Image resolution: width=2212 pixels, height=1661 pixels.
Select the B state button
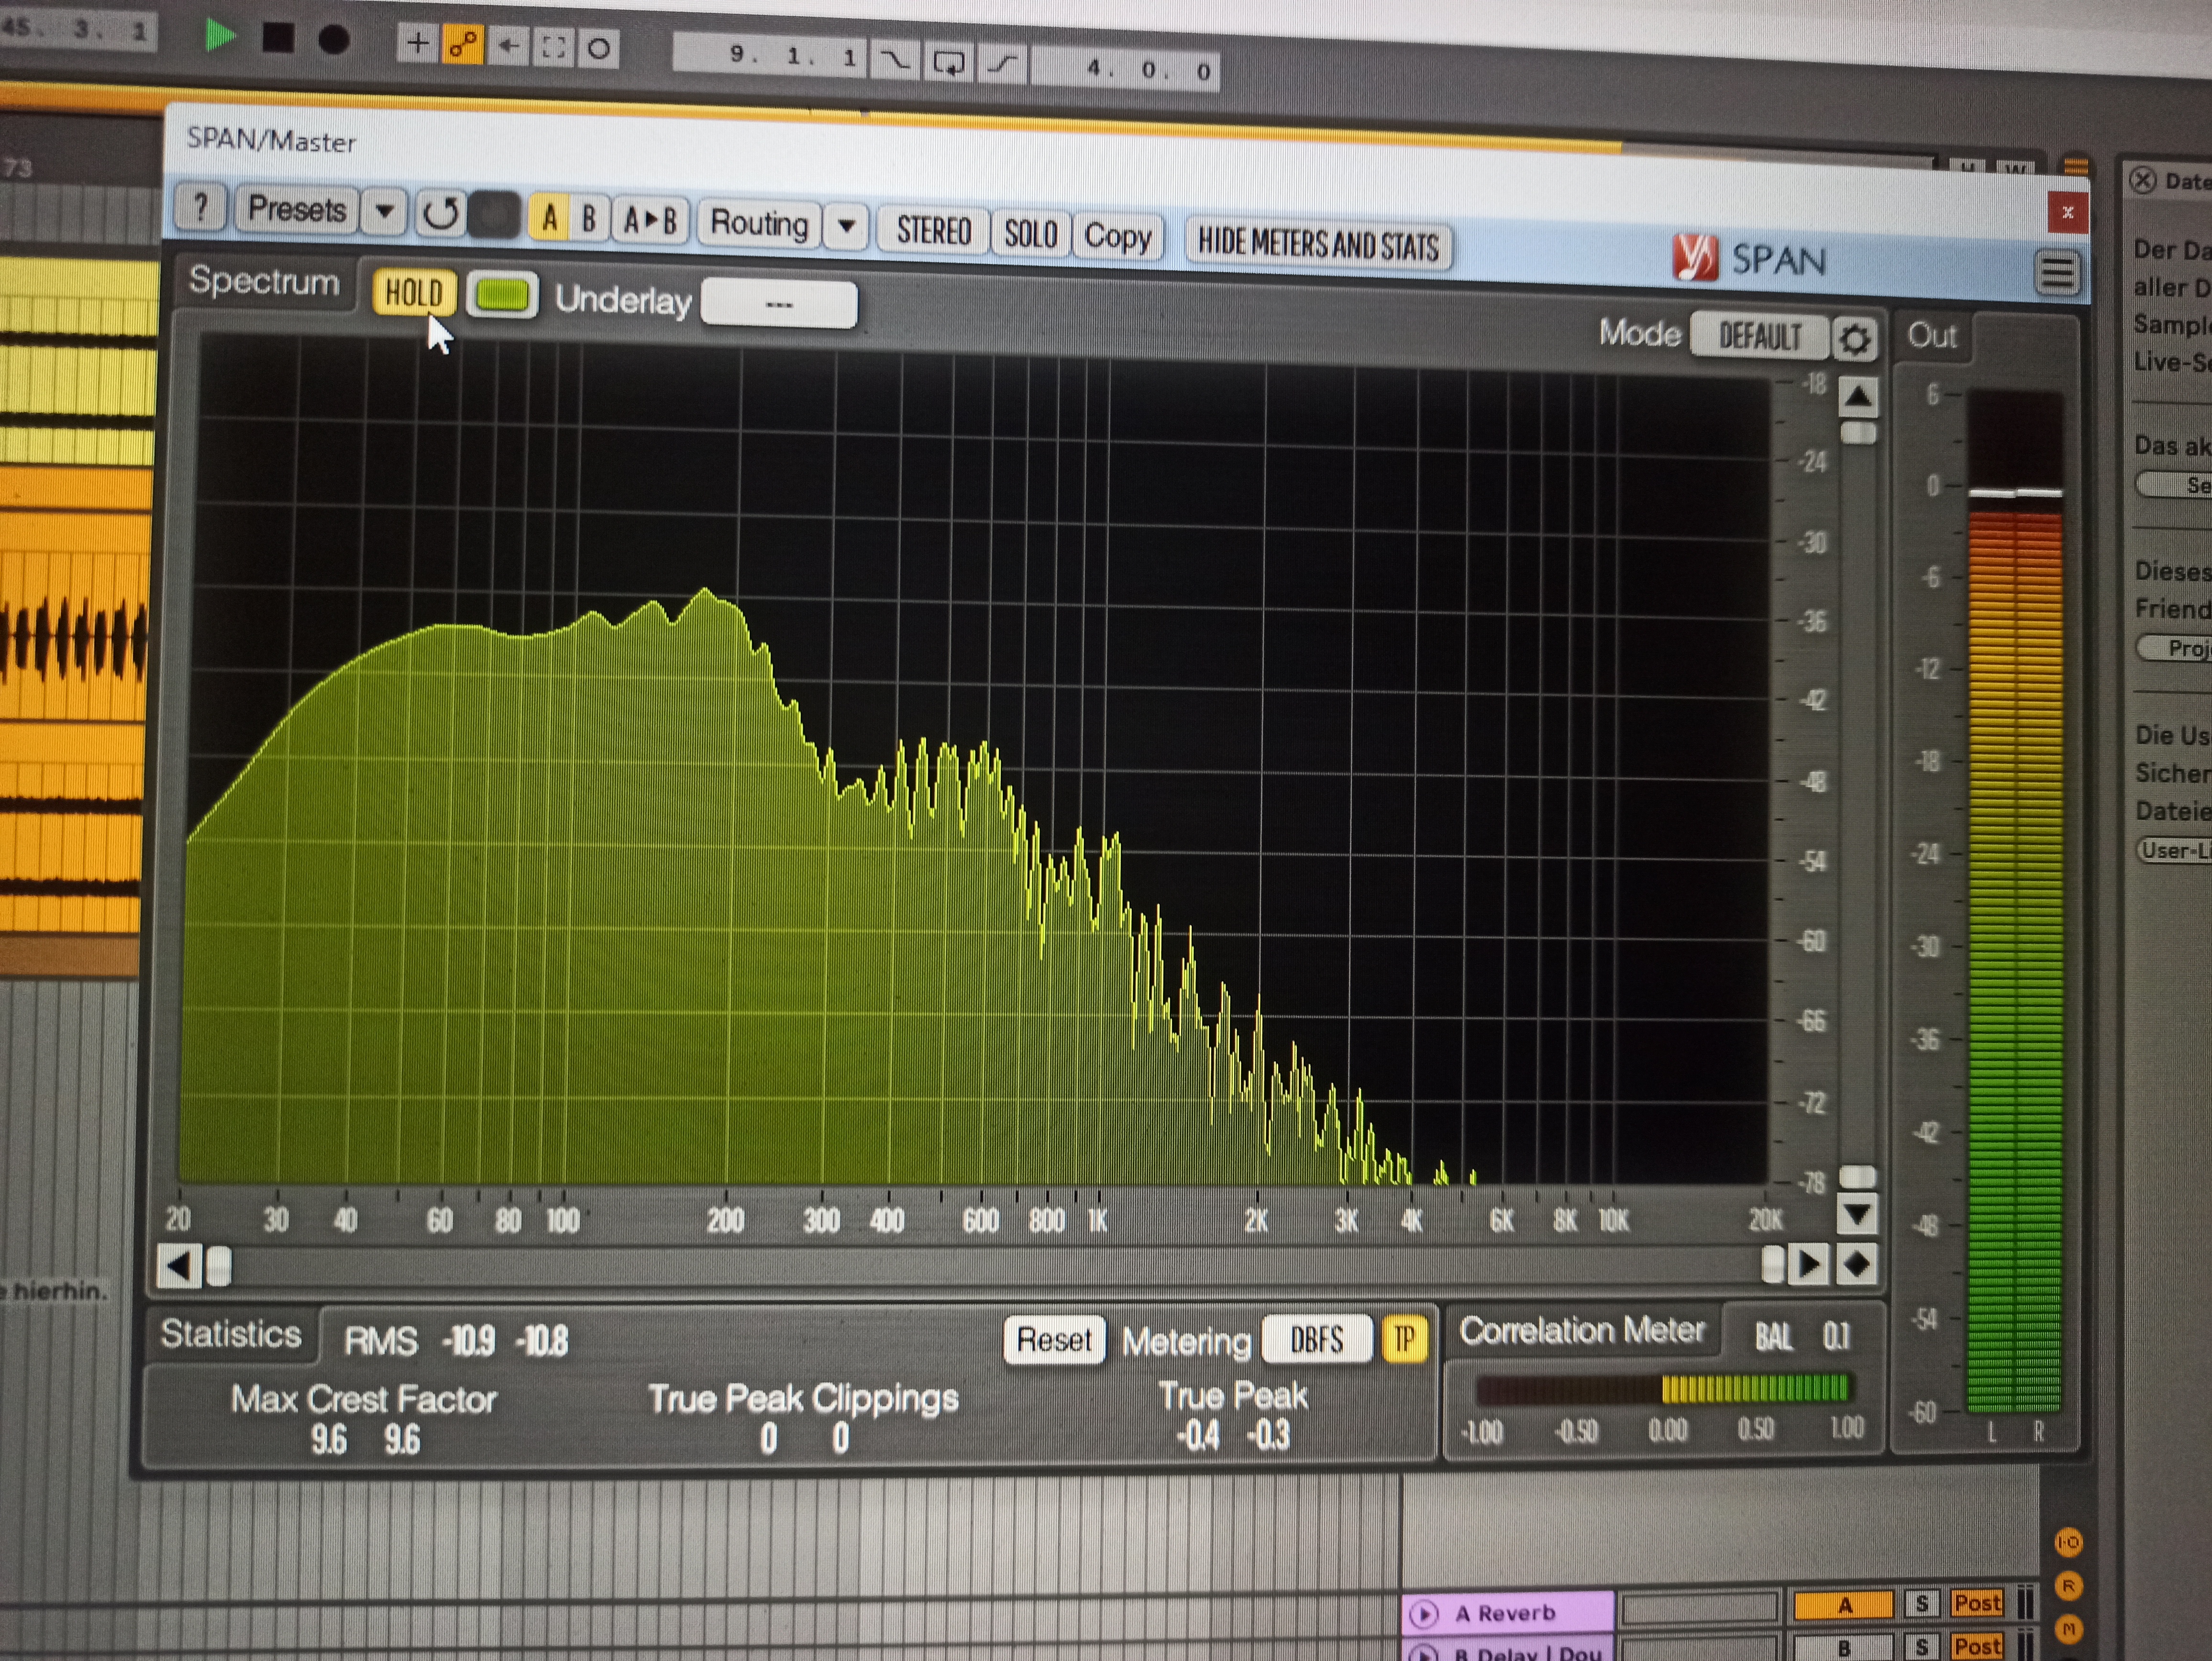click(x=589, y=218)
